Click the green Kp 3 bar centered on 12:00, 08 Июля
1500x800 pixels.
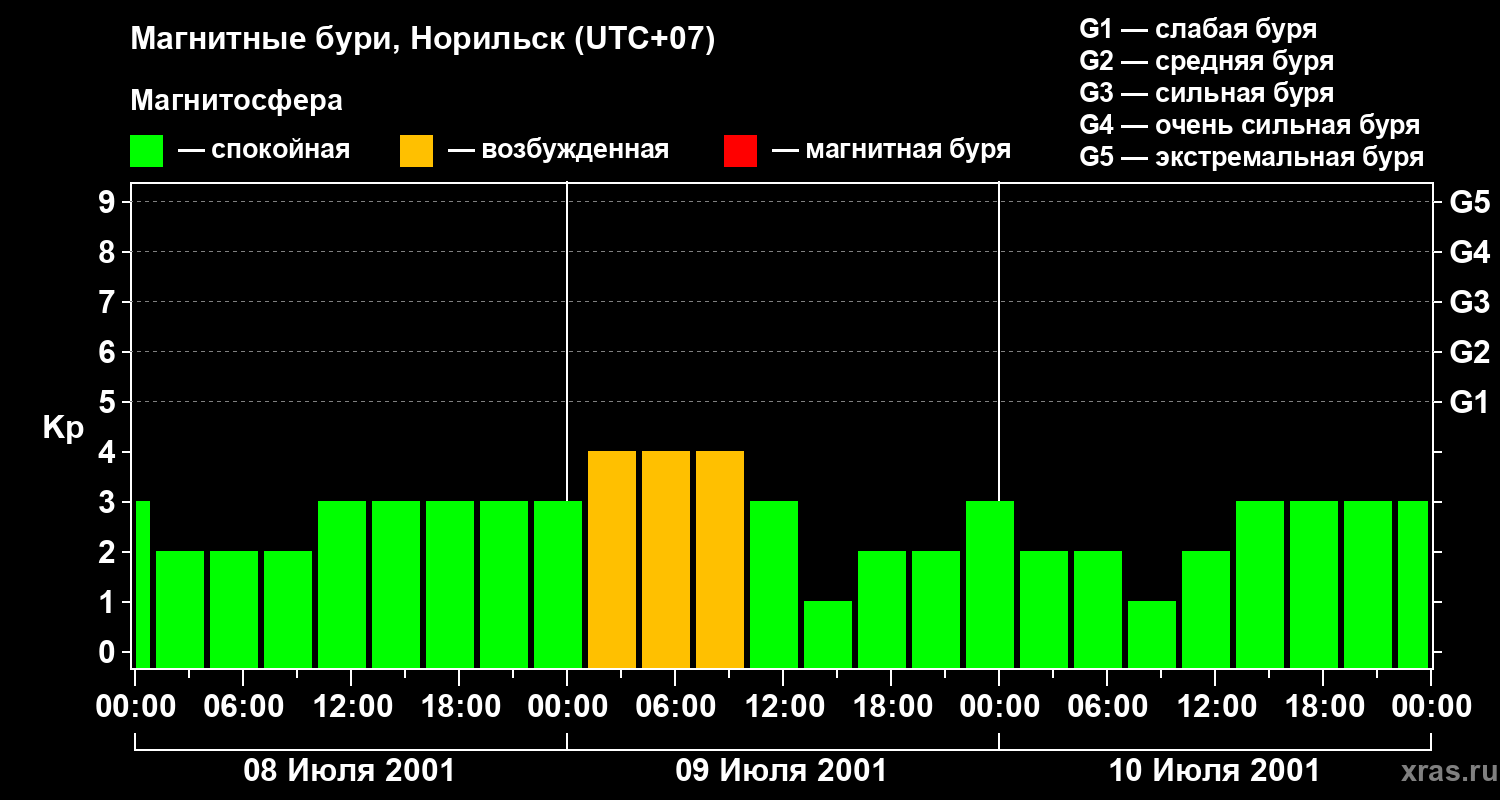pyautogui.click(x=342, y=584)
